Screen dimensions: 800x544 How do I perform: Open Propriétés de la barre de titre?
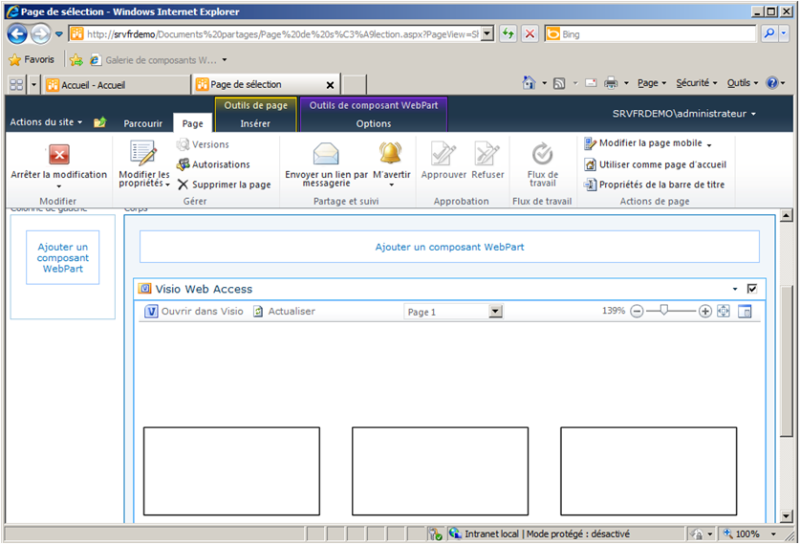pyautogui.click(x=654, y=185)
